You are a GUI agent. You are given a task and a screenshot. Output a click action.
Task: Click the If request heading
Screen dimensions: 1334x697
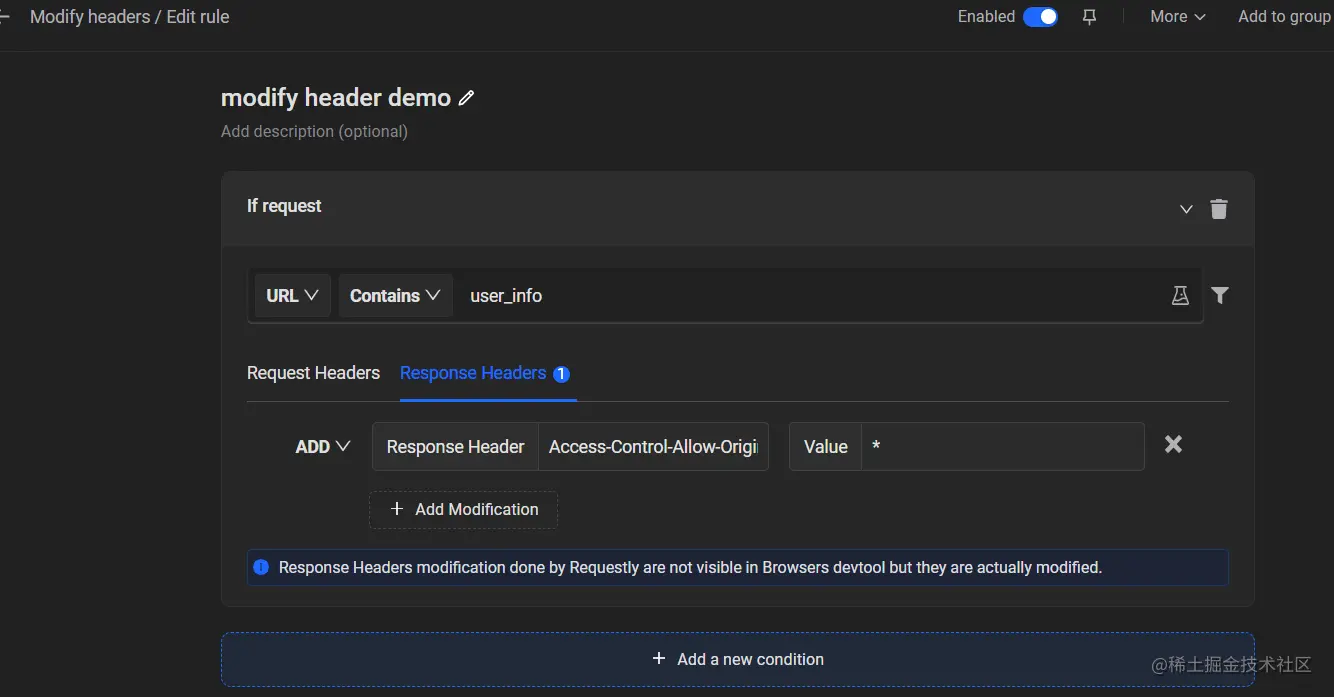click(x=284, y=206)
